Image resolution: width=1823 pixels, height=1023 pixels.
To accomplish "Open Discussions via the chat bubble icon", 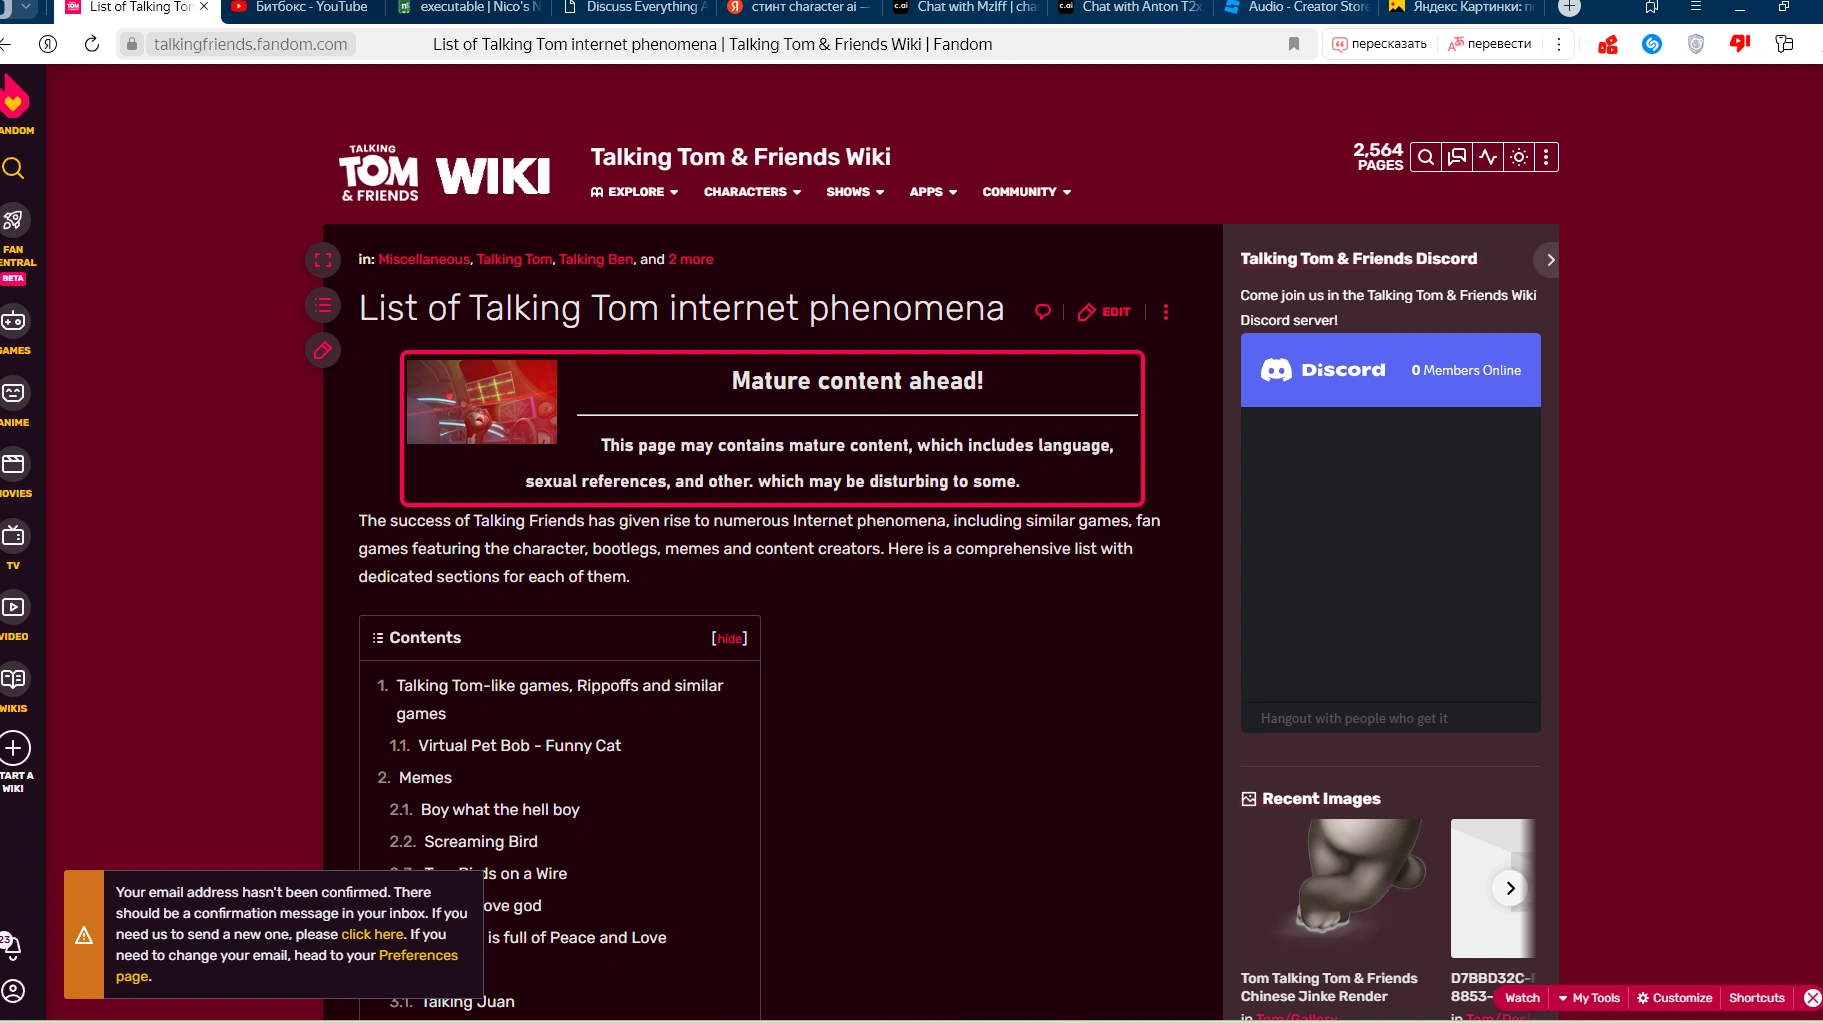I will pyautogui.click(x=1456, y=157).
